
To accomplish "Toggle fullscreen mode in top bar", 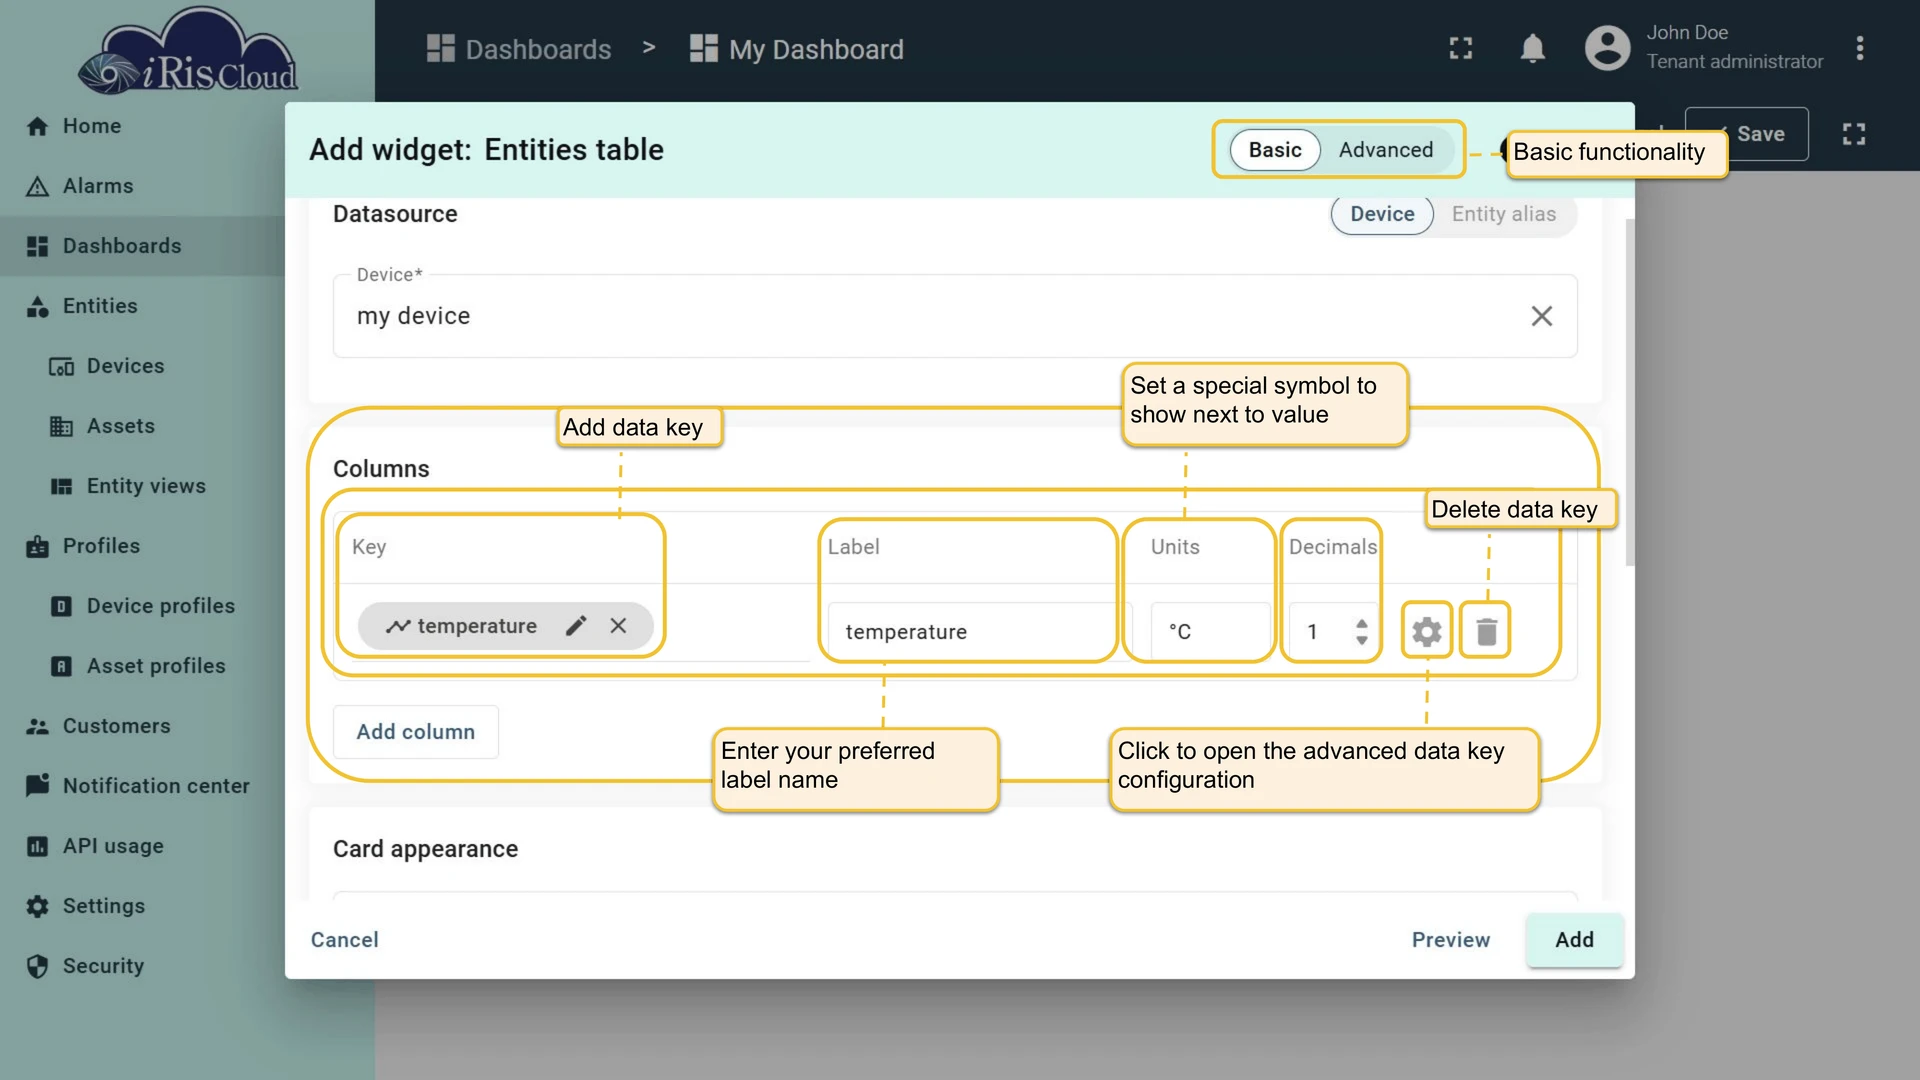I will coord(1461,49).
